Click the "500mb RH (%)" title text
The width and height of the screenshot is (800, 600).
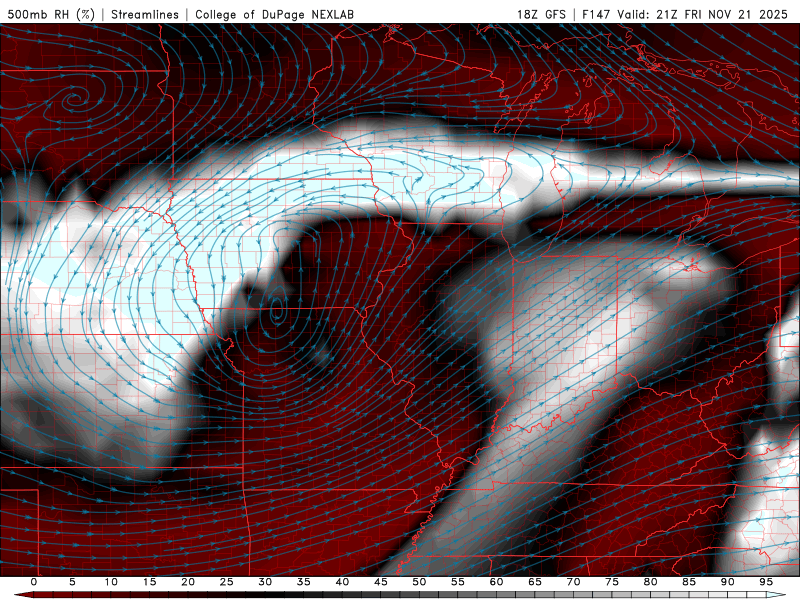(51, 14)
